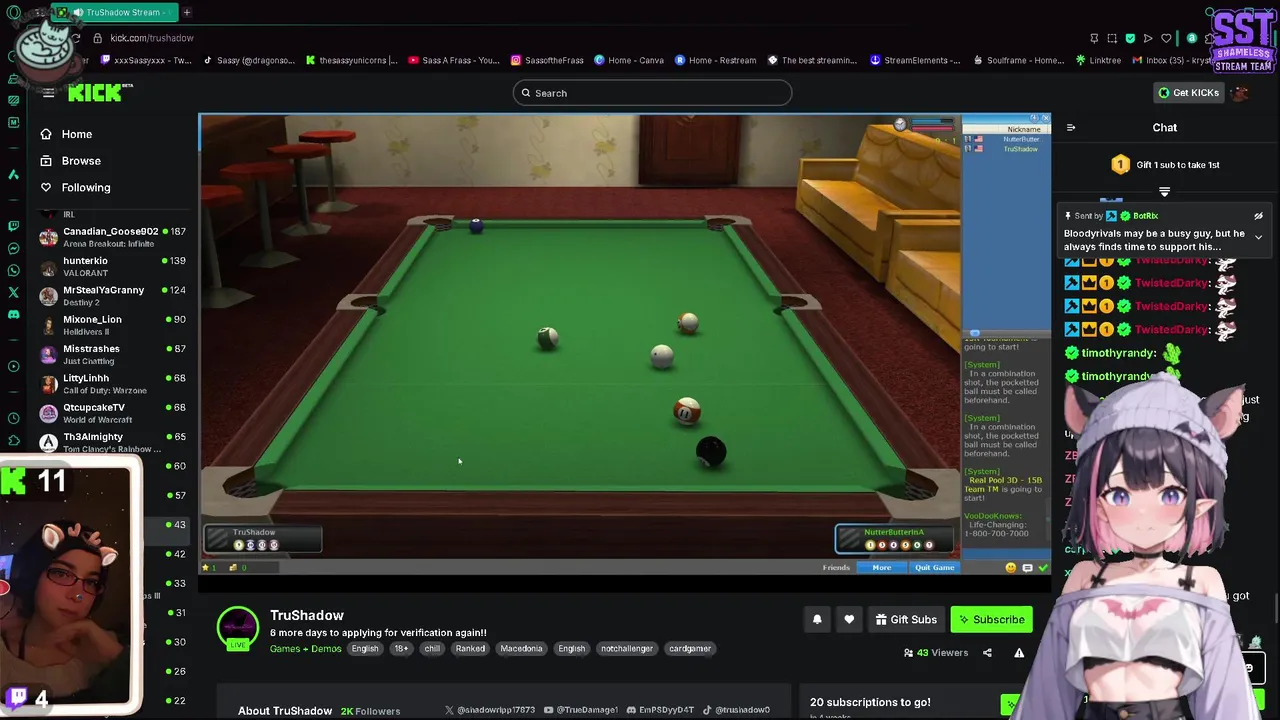This screenshot has width=1280, height=720.
Task: Open the @shadowripp17873 X link
Action: pos(490,710)
